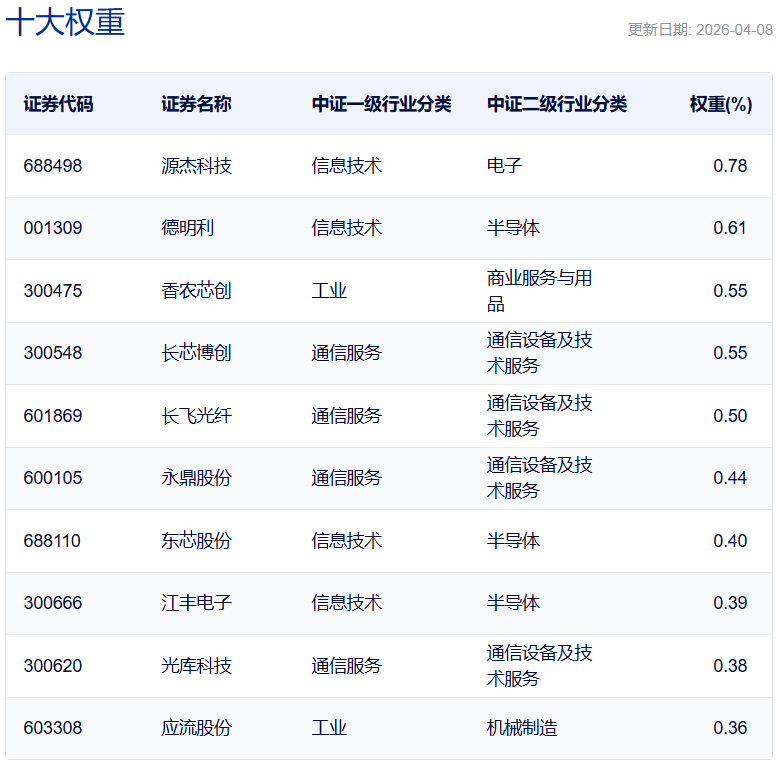
Task: Click stock name 德明利
Action: coord(187,228)
